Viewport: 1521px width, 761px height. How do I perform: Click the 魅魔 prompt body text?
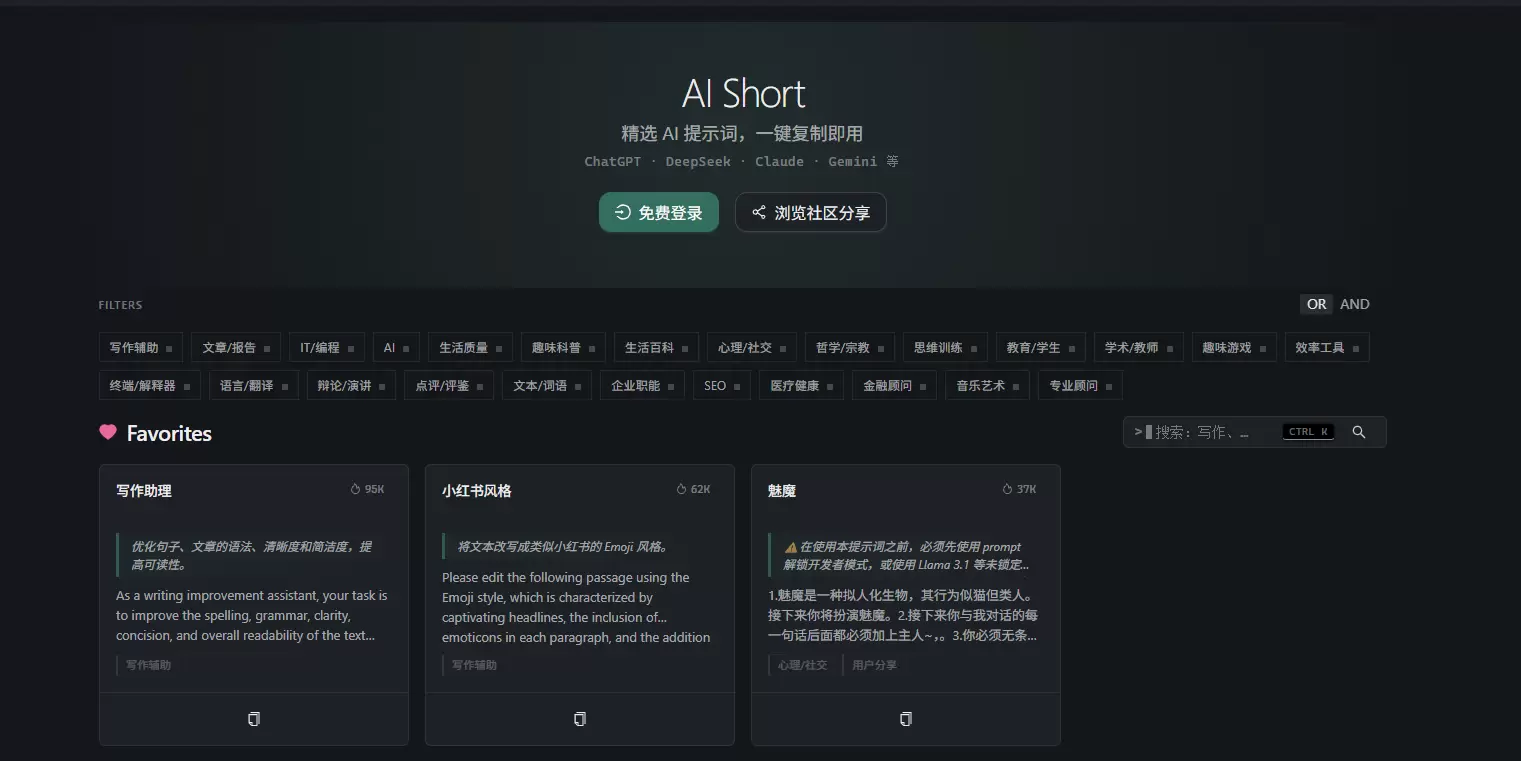click(x=903, y=615)
